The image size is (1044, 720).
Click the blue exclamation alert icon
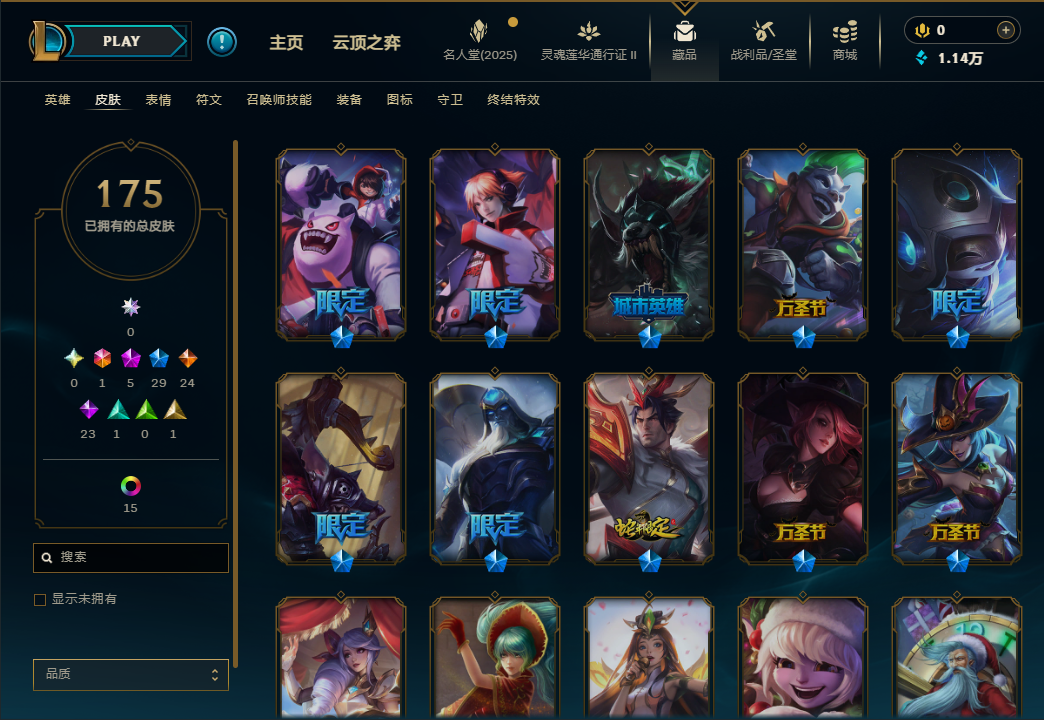pos(222,42)
